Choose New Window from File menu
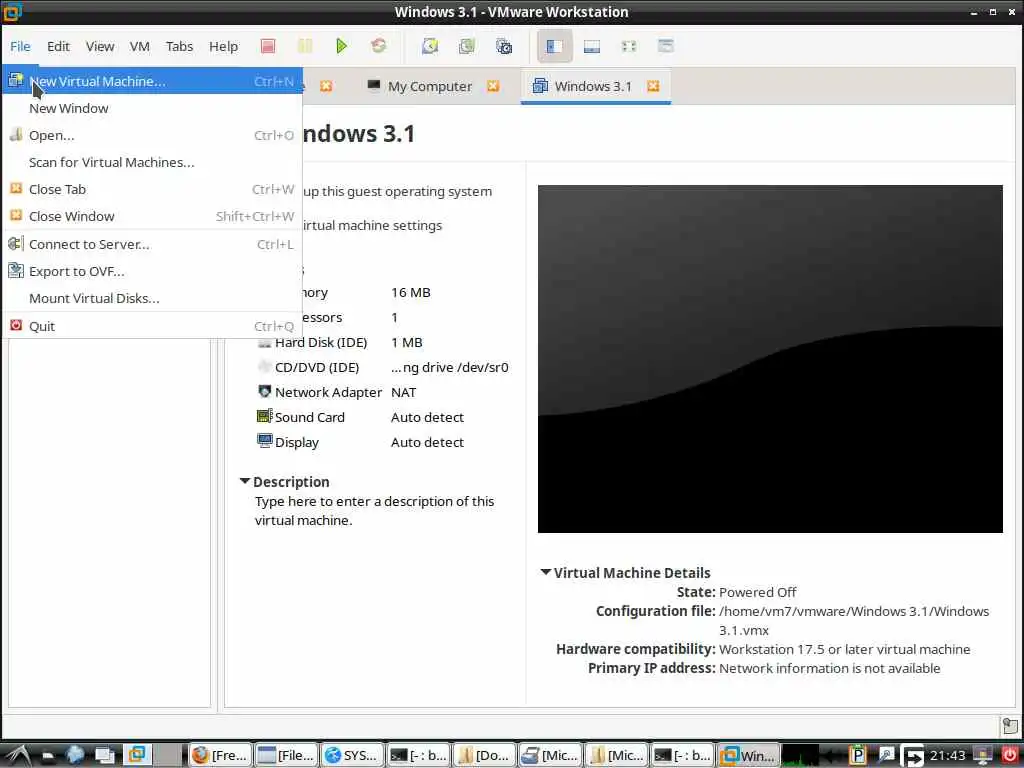This screenshot has width=1024, height=768. click(x=152, y=108)
